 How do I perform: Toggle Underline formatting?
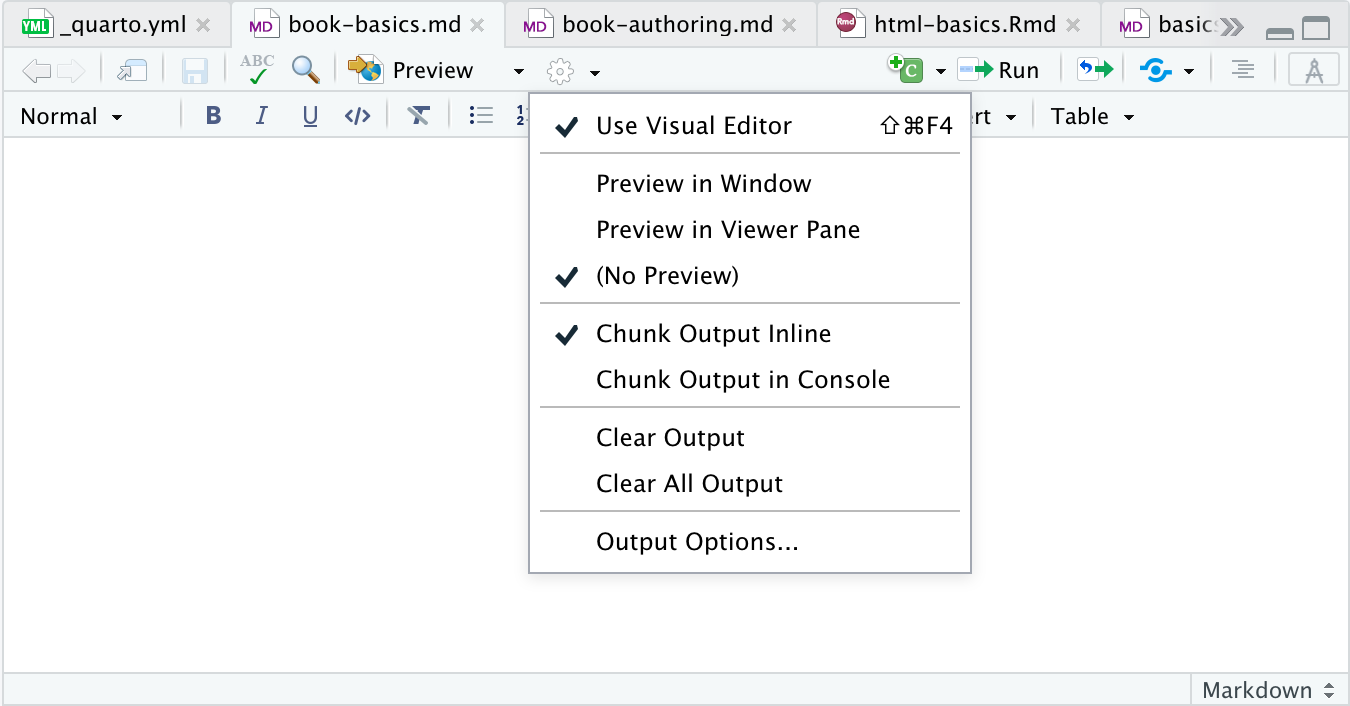pyautogui.click(x=310, y=116)
